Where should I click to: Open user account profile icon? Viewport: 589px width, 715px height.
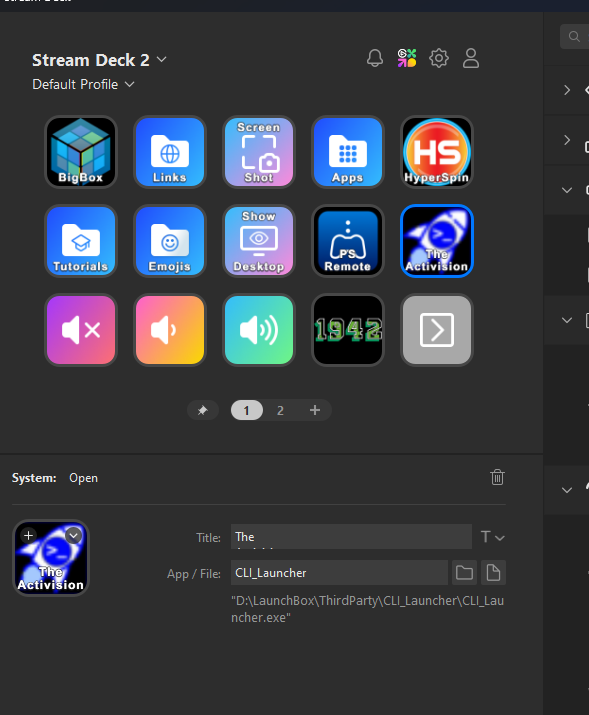click(x=470, y=58)
